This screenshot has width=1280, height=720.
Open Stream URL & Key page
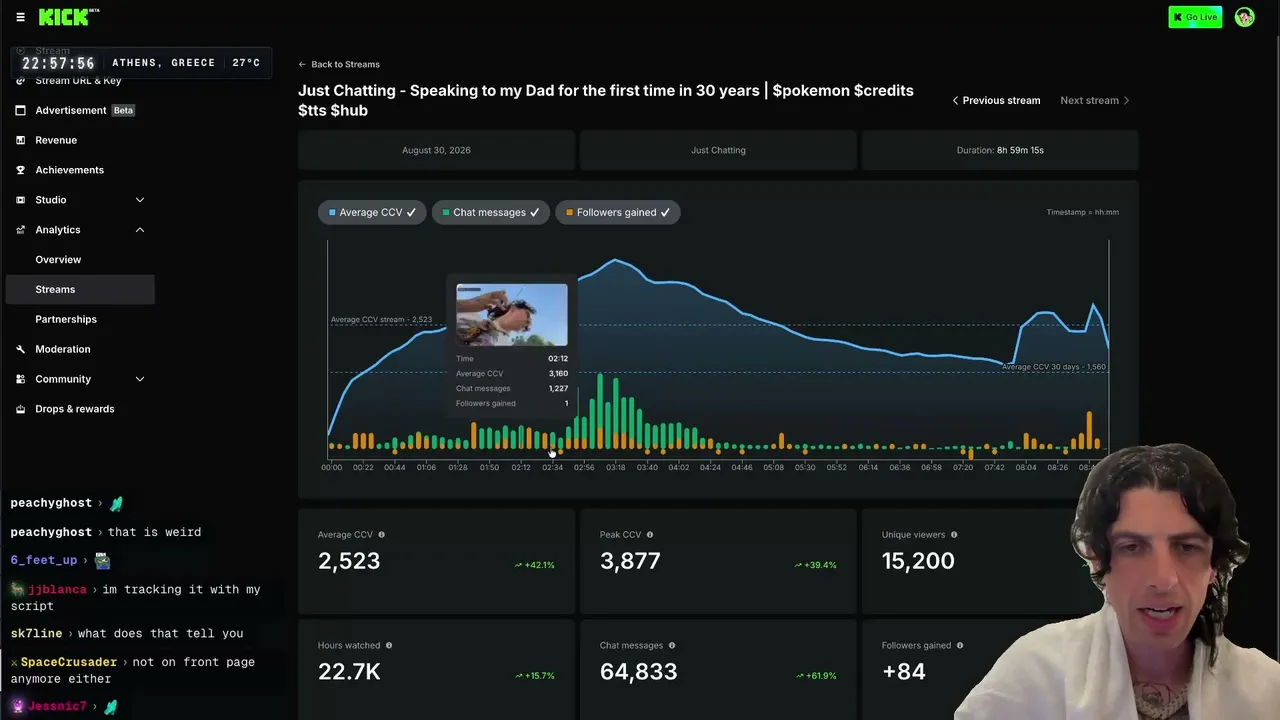(78, 80)
